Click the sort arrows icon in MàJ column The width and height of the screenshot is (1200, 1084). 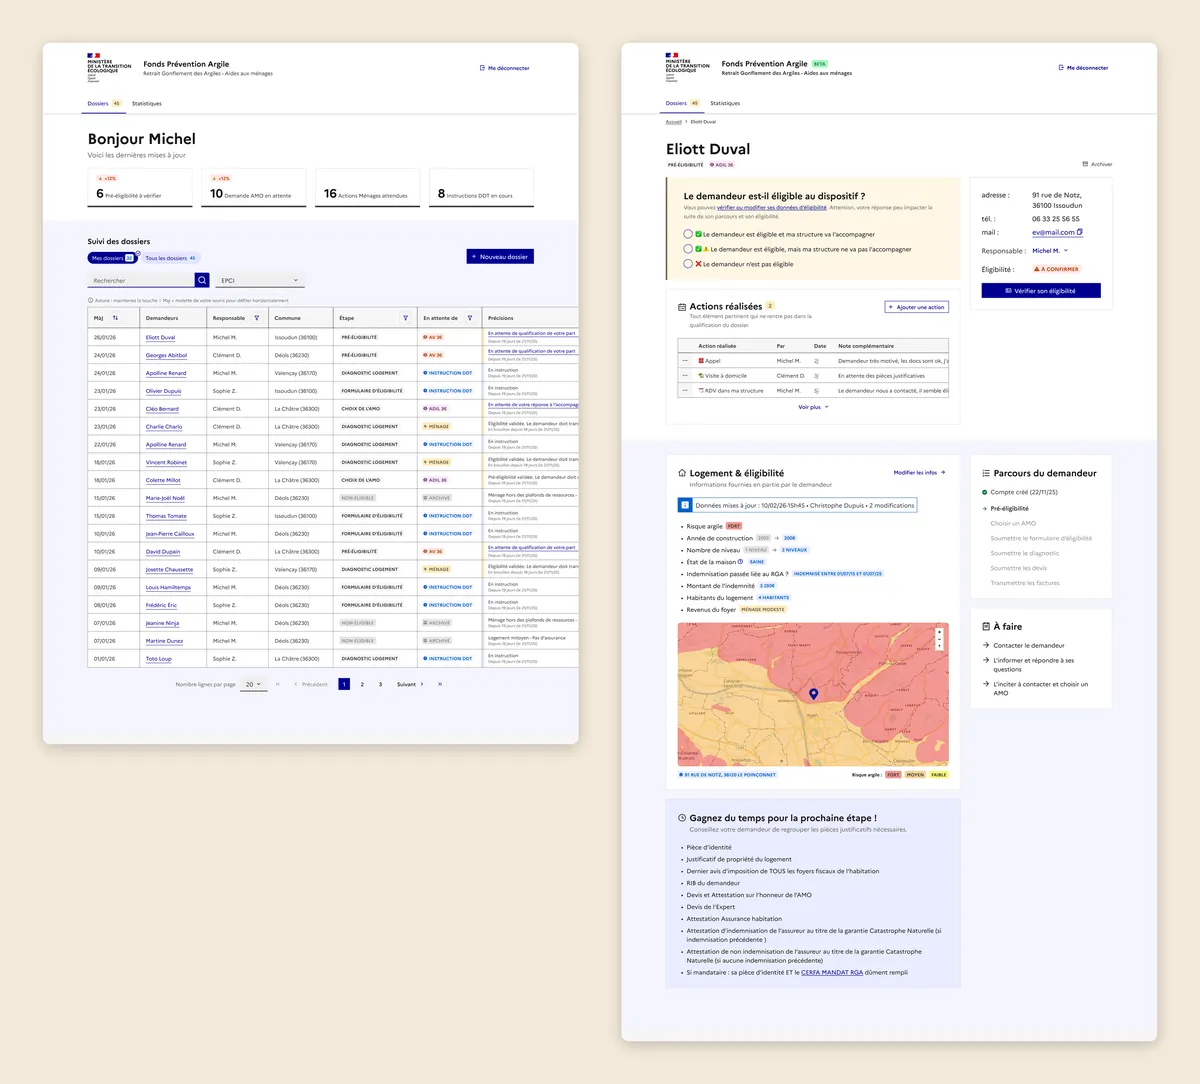pyautogui.click(x=115, y=318)
